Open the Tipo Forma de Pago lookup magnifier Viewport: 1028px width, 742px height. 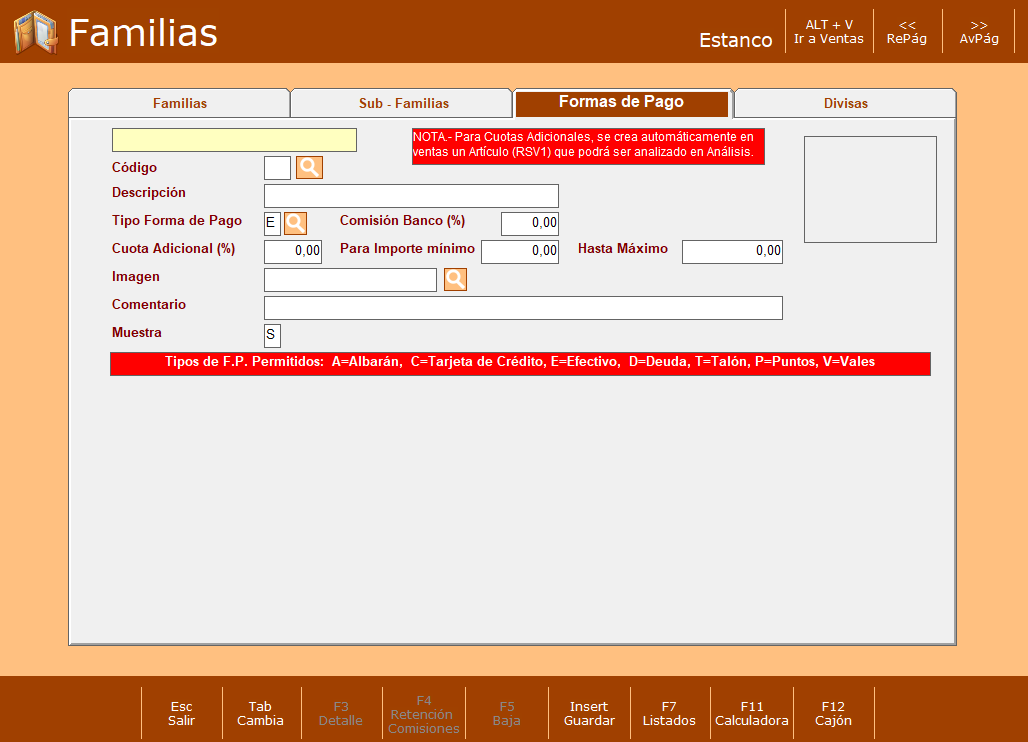[295, 224]
